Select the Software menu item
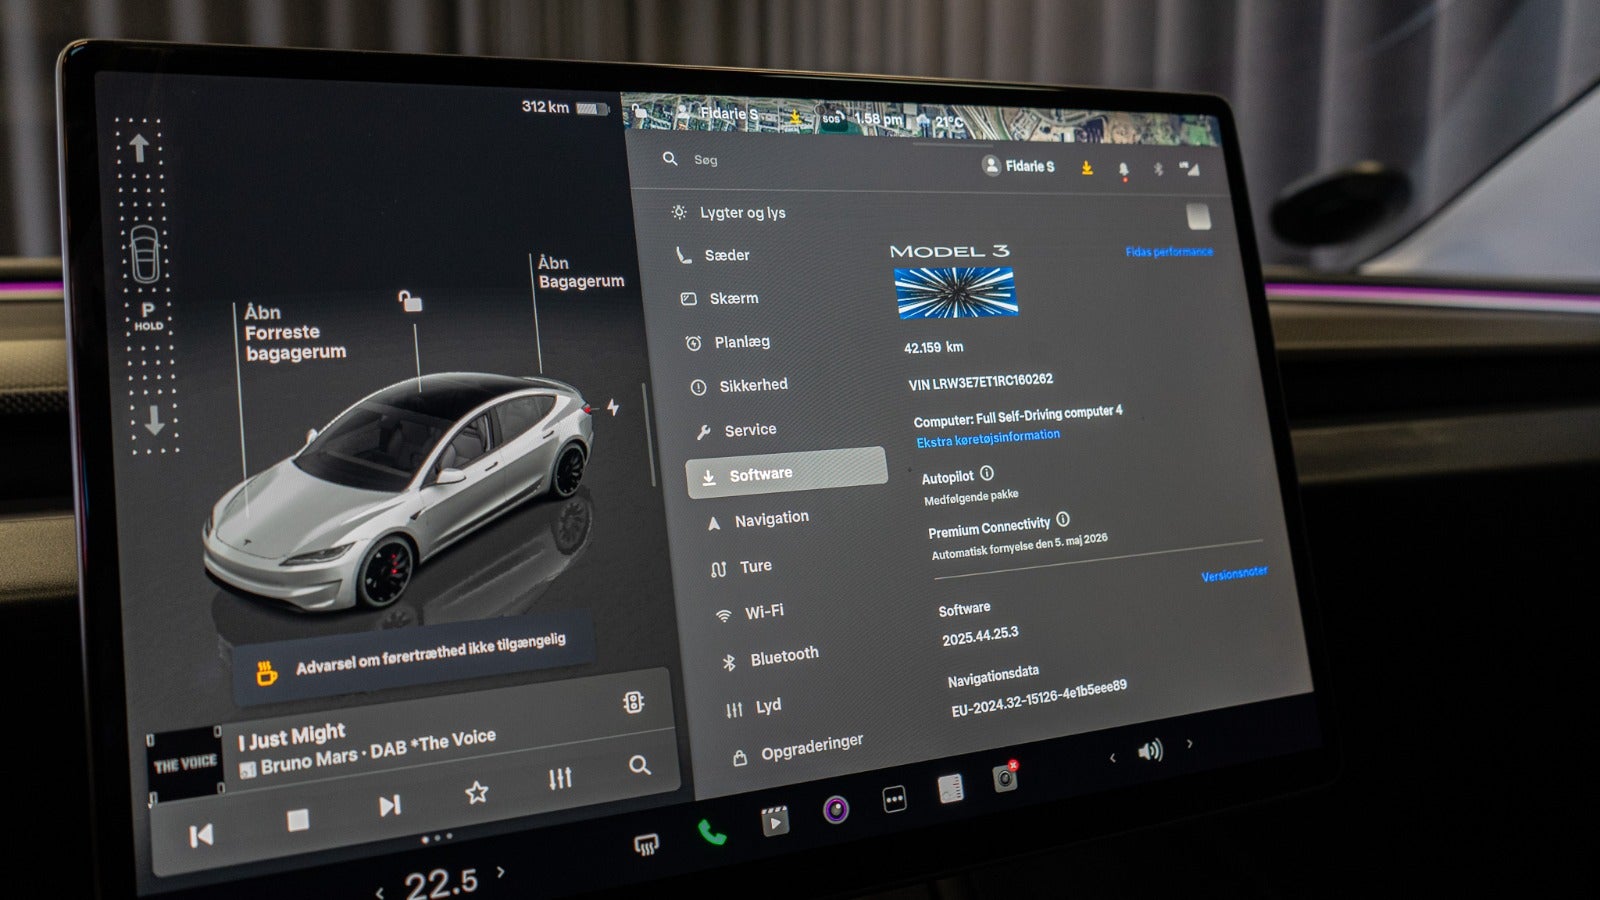Screen dimensions: 1600x900 786,473
